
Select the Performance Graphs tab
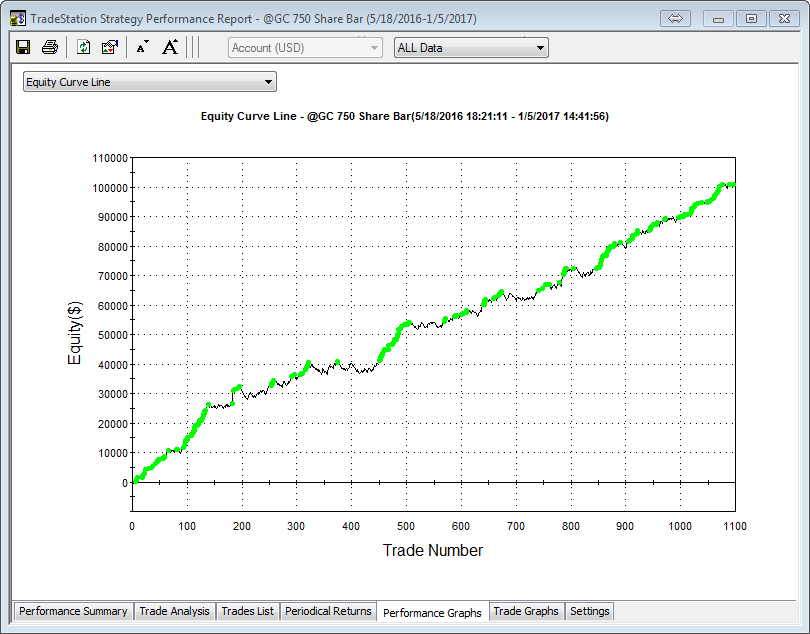(x=432, y=612)
